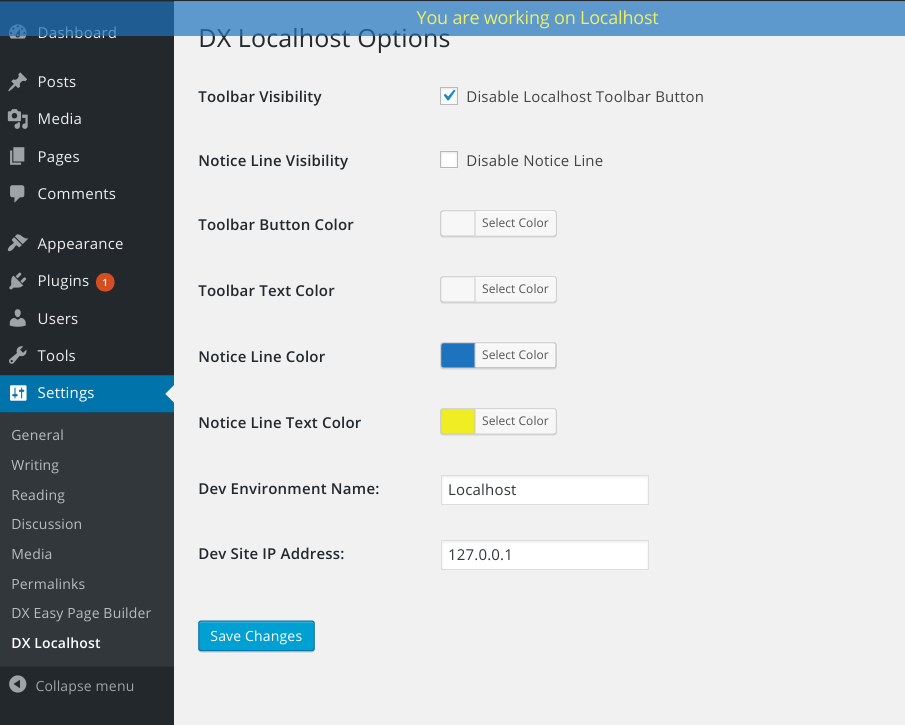Open General settings submenu
This screenshot has height=725, width=905.
coord(38,435)
